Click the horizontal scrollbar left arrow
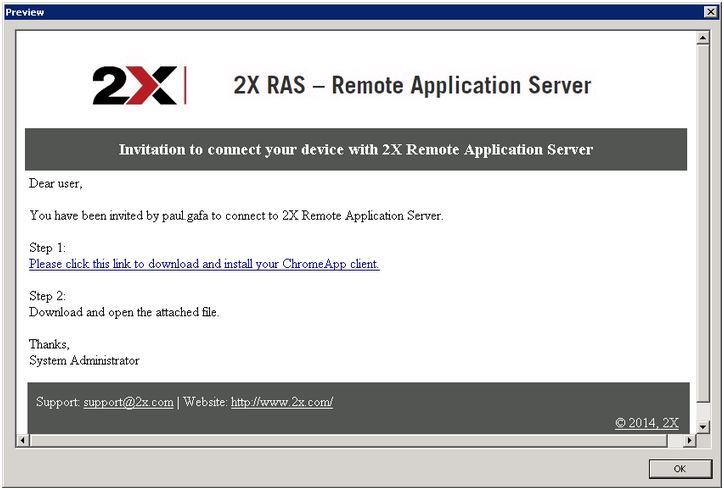This screenshot has width=724, height=489. pos(23,441)
